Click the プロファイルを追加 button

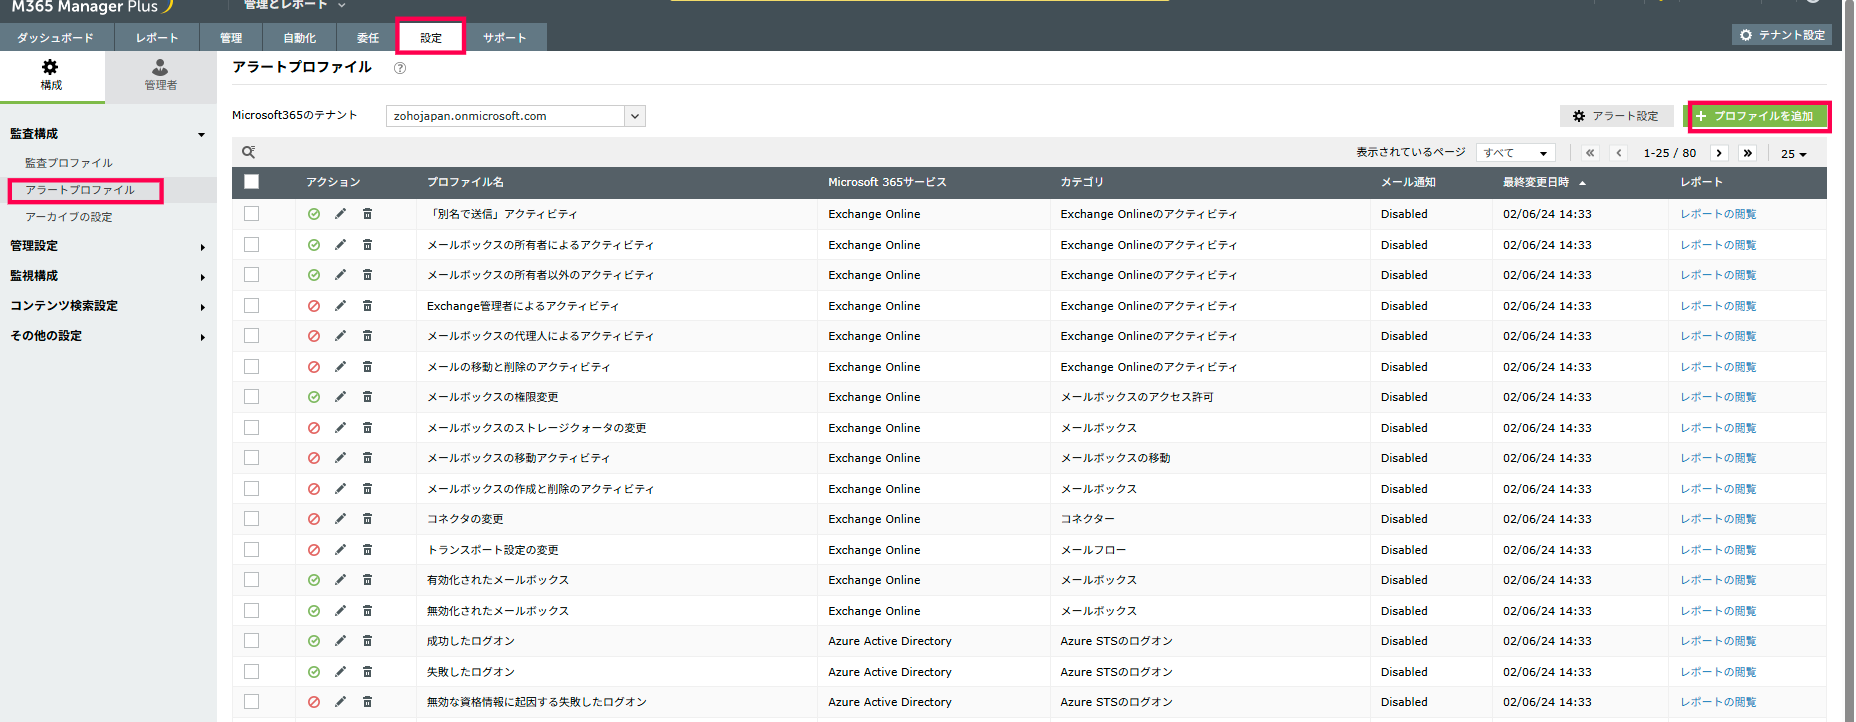pyautogui.click(x=1758, y=116)
